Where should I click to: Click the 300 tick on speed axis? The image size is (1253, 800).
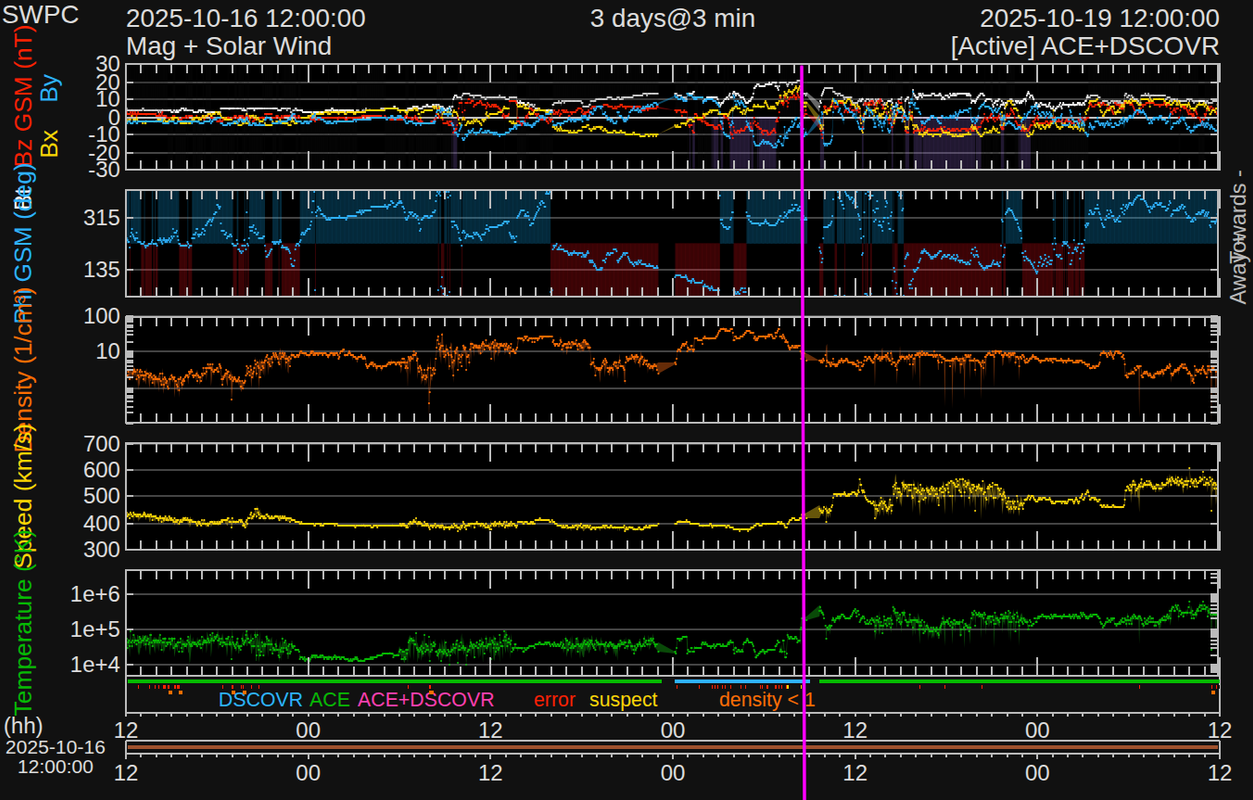pos(102,549)
